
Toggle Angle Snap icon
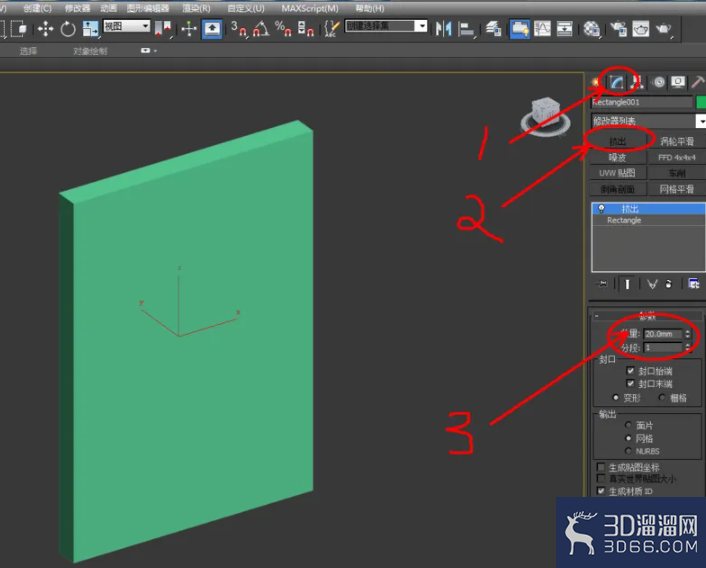coord(261,29)
